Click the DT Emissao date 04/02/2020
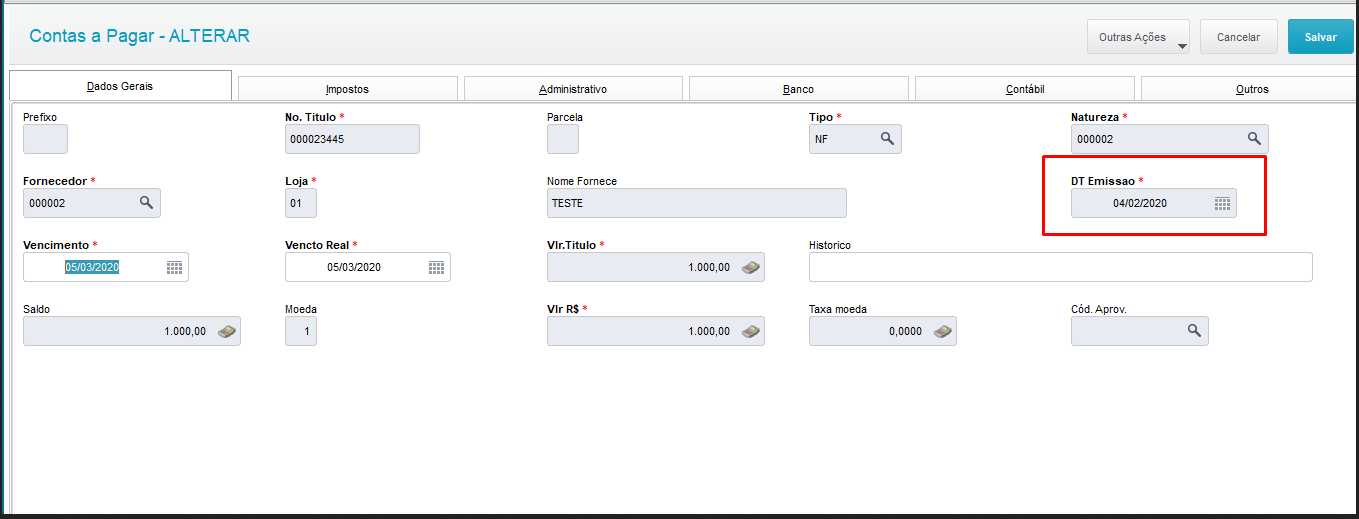 [x=1153, y=203]
